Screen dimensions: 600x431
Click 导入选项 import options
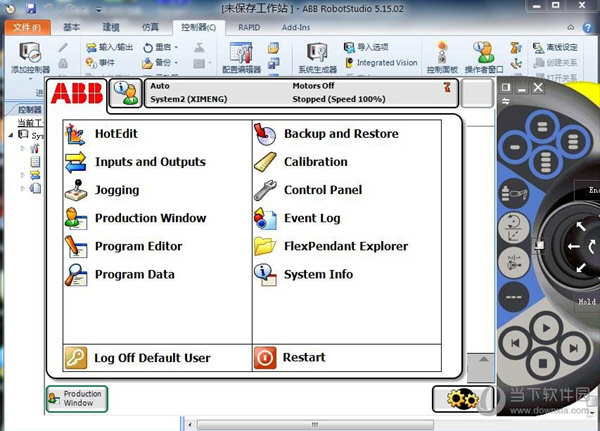[366, 47]
